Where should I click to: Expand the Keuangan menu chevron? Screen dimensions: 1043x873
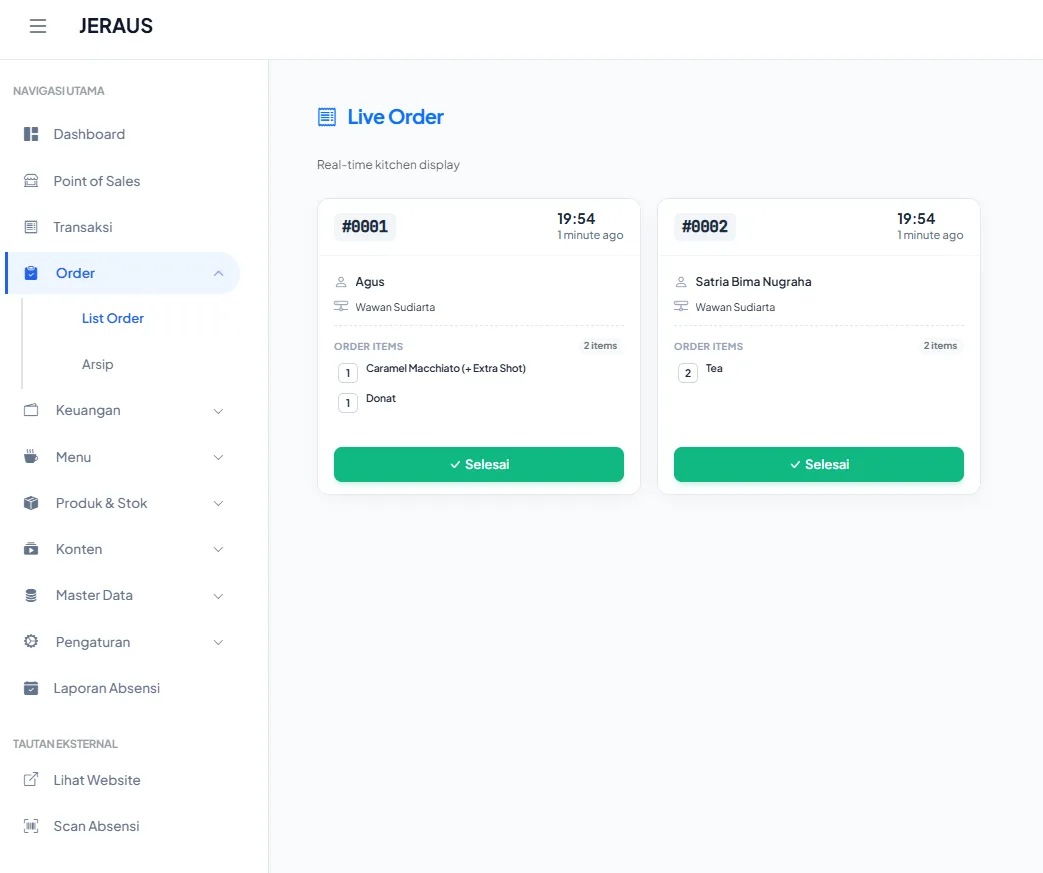218,411
